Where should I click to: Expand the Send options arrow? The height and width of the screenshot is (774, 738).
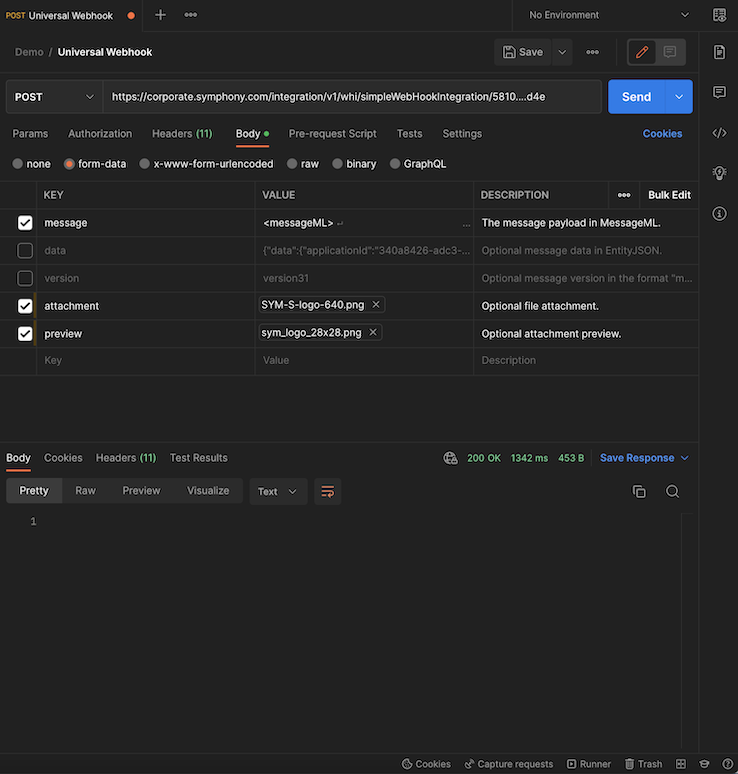679,97
